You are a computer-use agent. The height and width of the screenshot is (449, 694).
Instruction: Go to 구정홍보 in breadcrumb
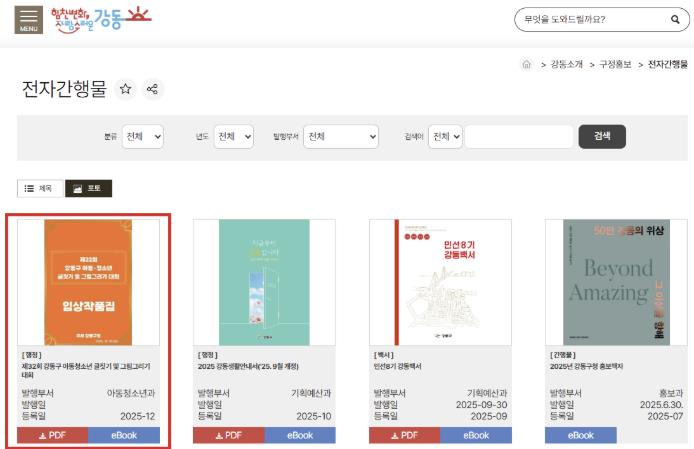click(x=616, y=64)
